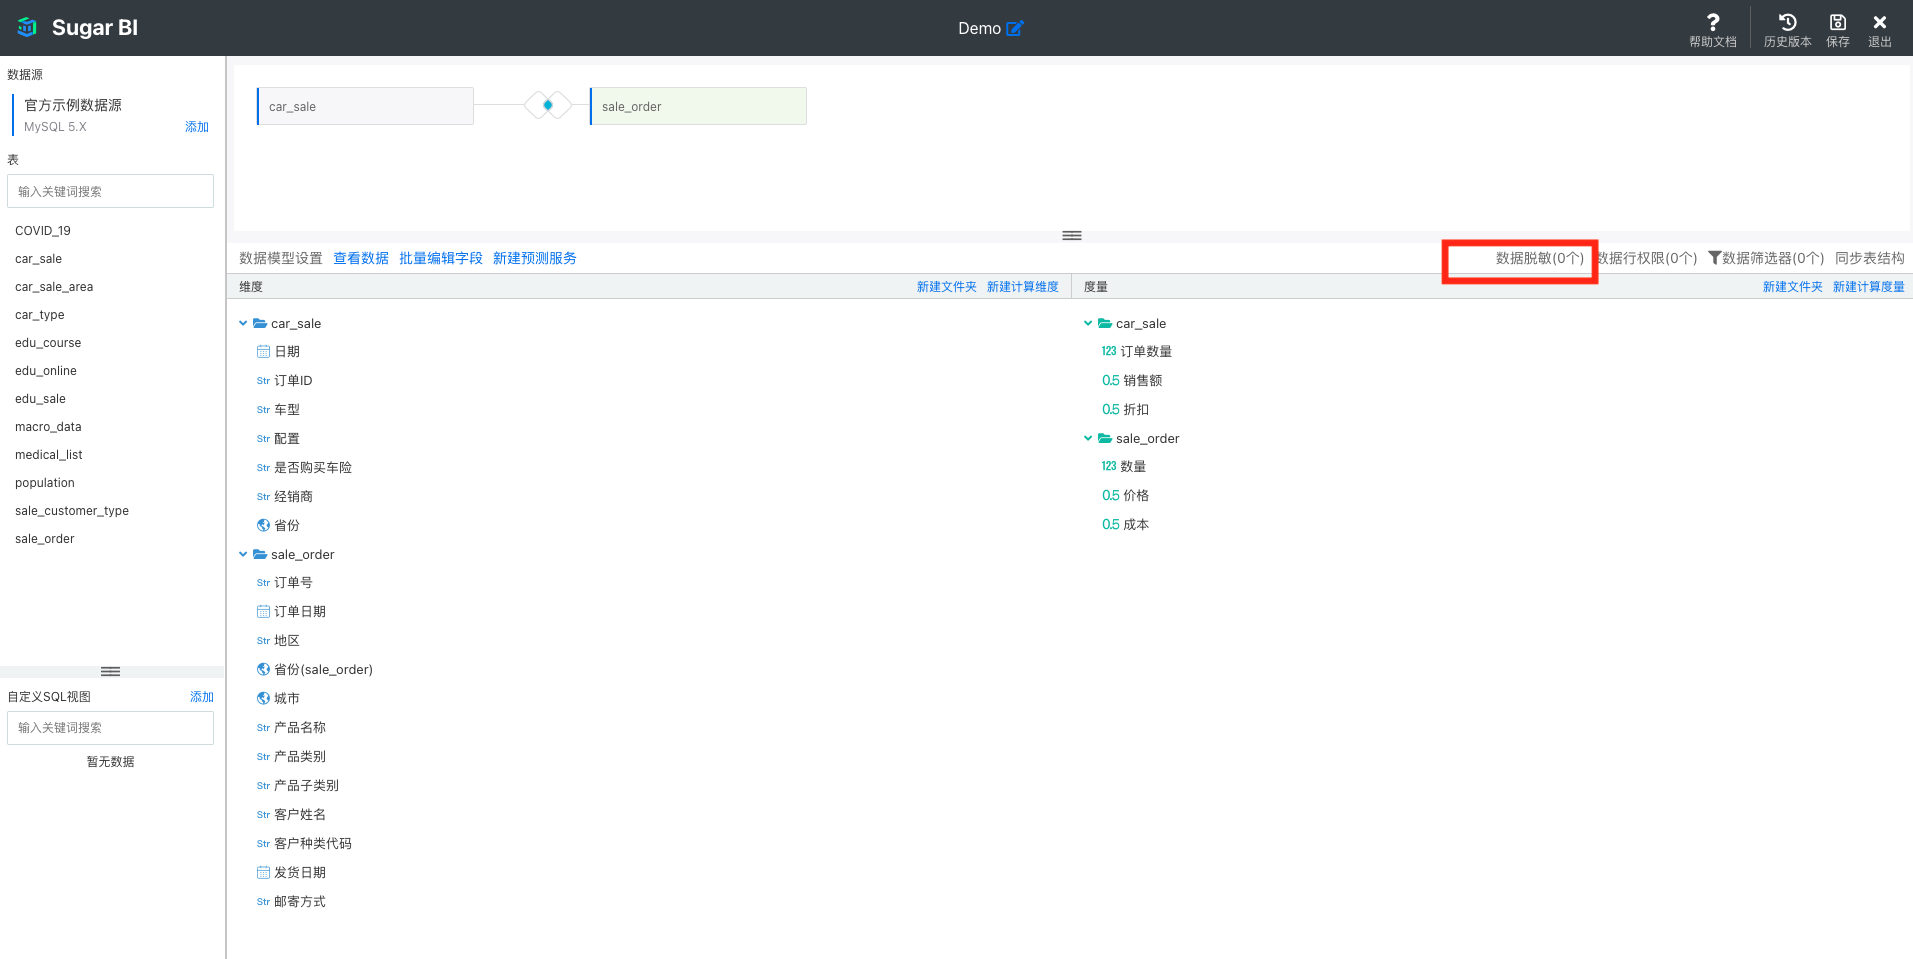This screenshot has width=1913, height=959.
Task: Select edu_online table in list
Action: pyautogui.click(x=46, y=371)
